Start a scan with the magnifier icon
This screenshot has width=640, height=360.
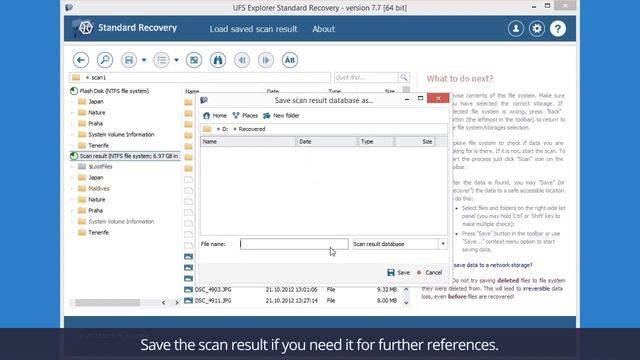pos(105,60)
